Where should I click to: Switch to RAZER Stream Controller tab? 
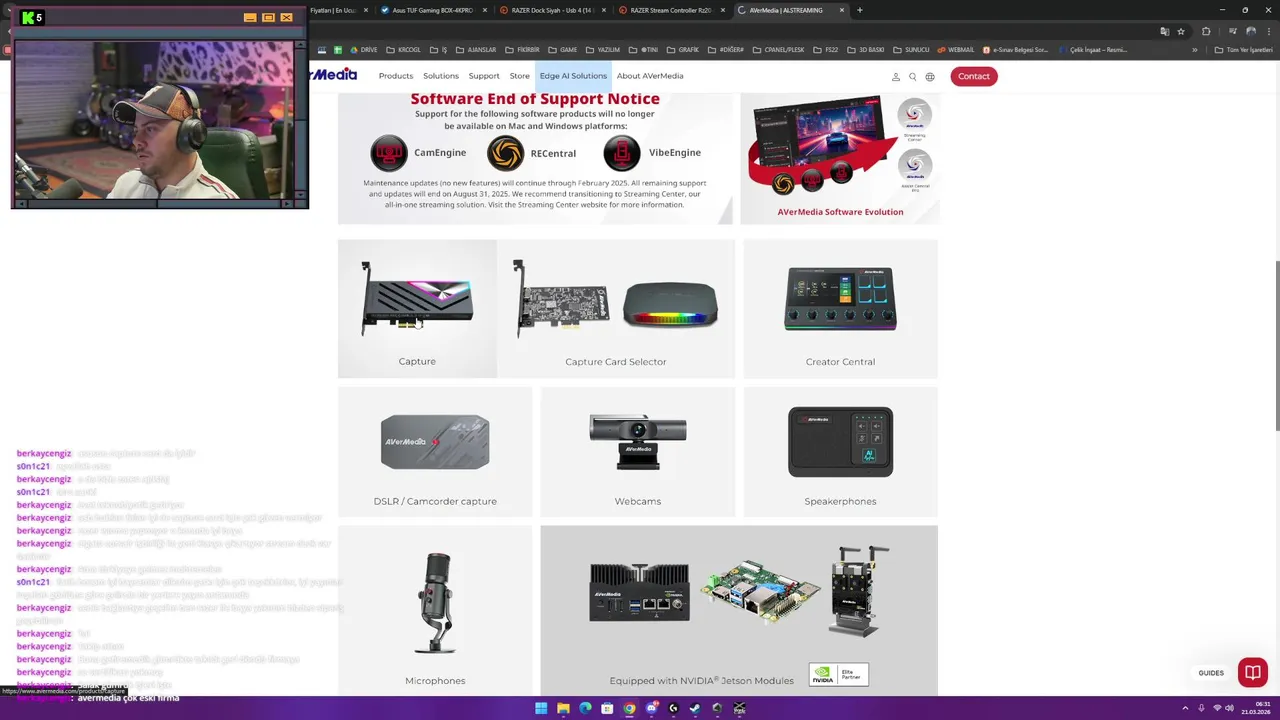[x=671, y=10]
